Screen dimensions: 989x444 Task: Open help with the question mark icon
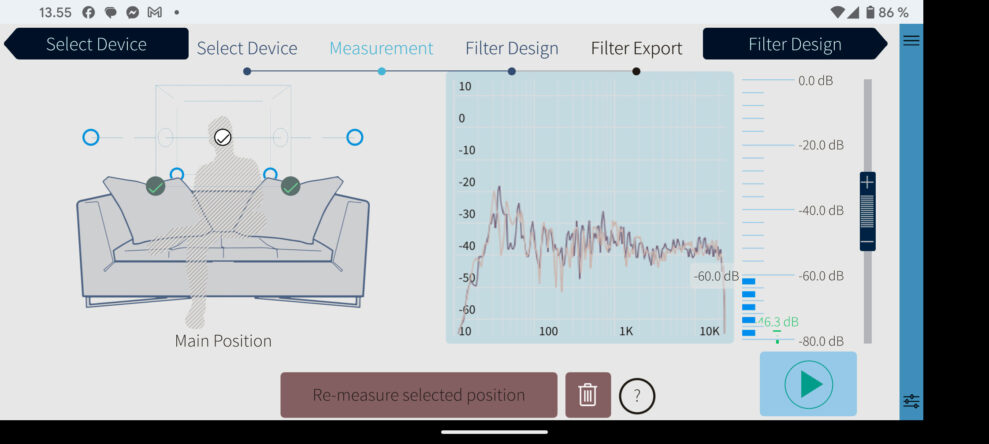pyautogui.click(x=637, y=396)
